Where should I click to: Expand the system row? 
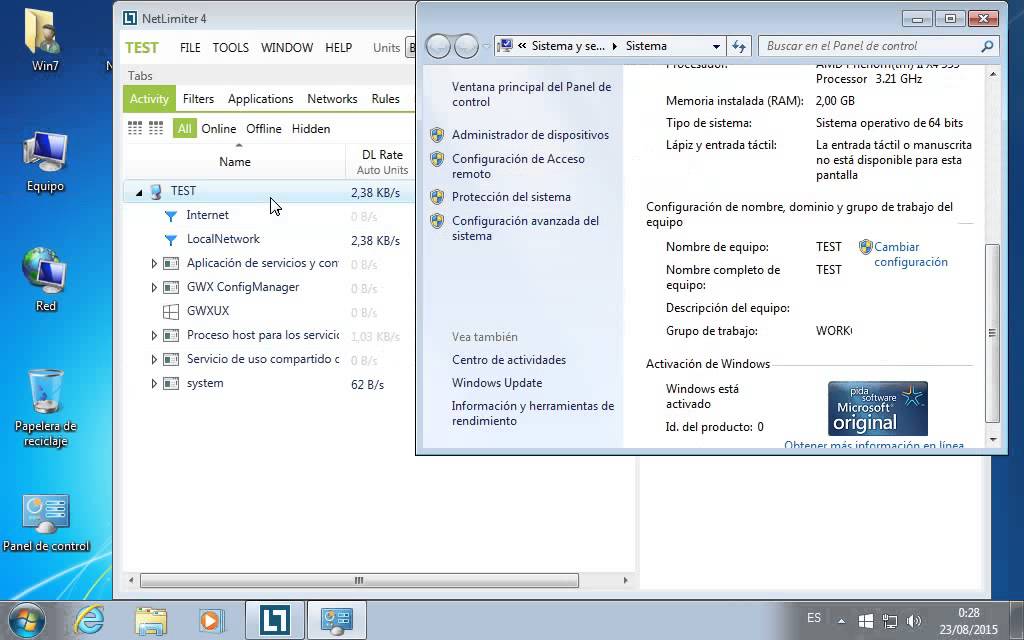point(154,384)
